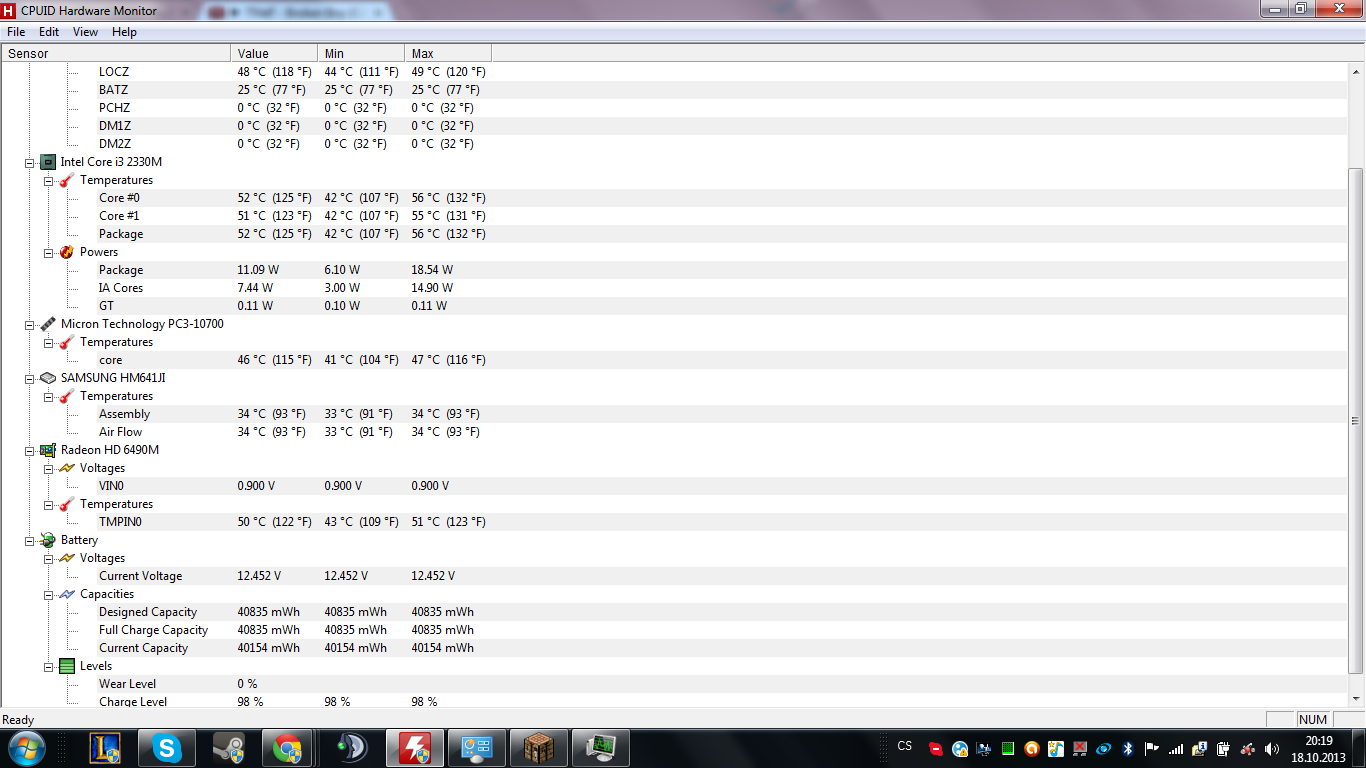Click the graph icon next to Capacities

point(67,594)
